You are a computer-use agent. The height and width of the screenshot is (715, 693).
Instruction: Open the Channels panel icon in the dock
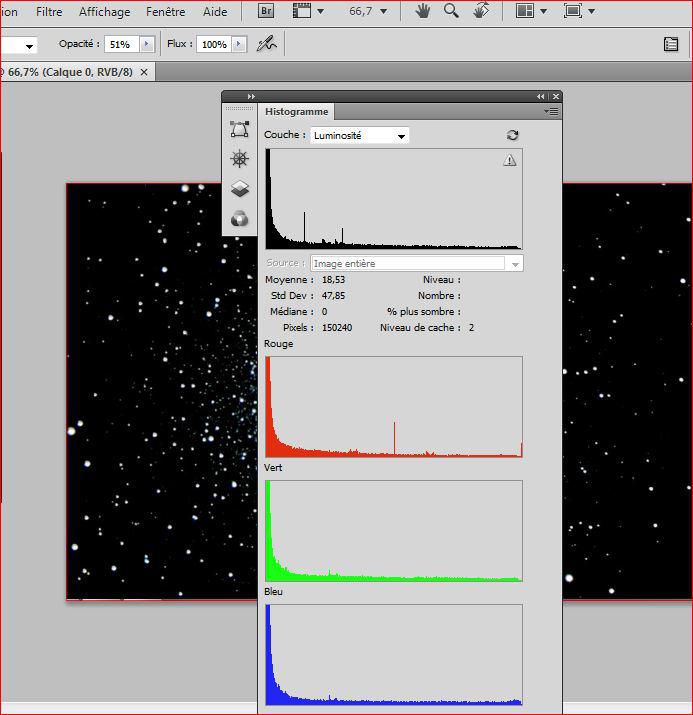coord(239,219)
